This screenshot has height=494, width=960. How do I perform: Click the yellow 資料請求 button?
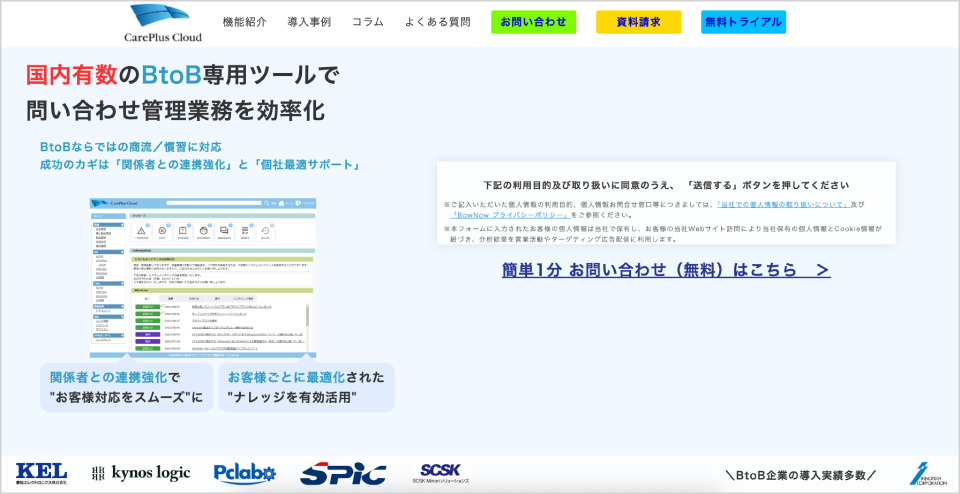(639, 22)
